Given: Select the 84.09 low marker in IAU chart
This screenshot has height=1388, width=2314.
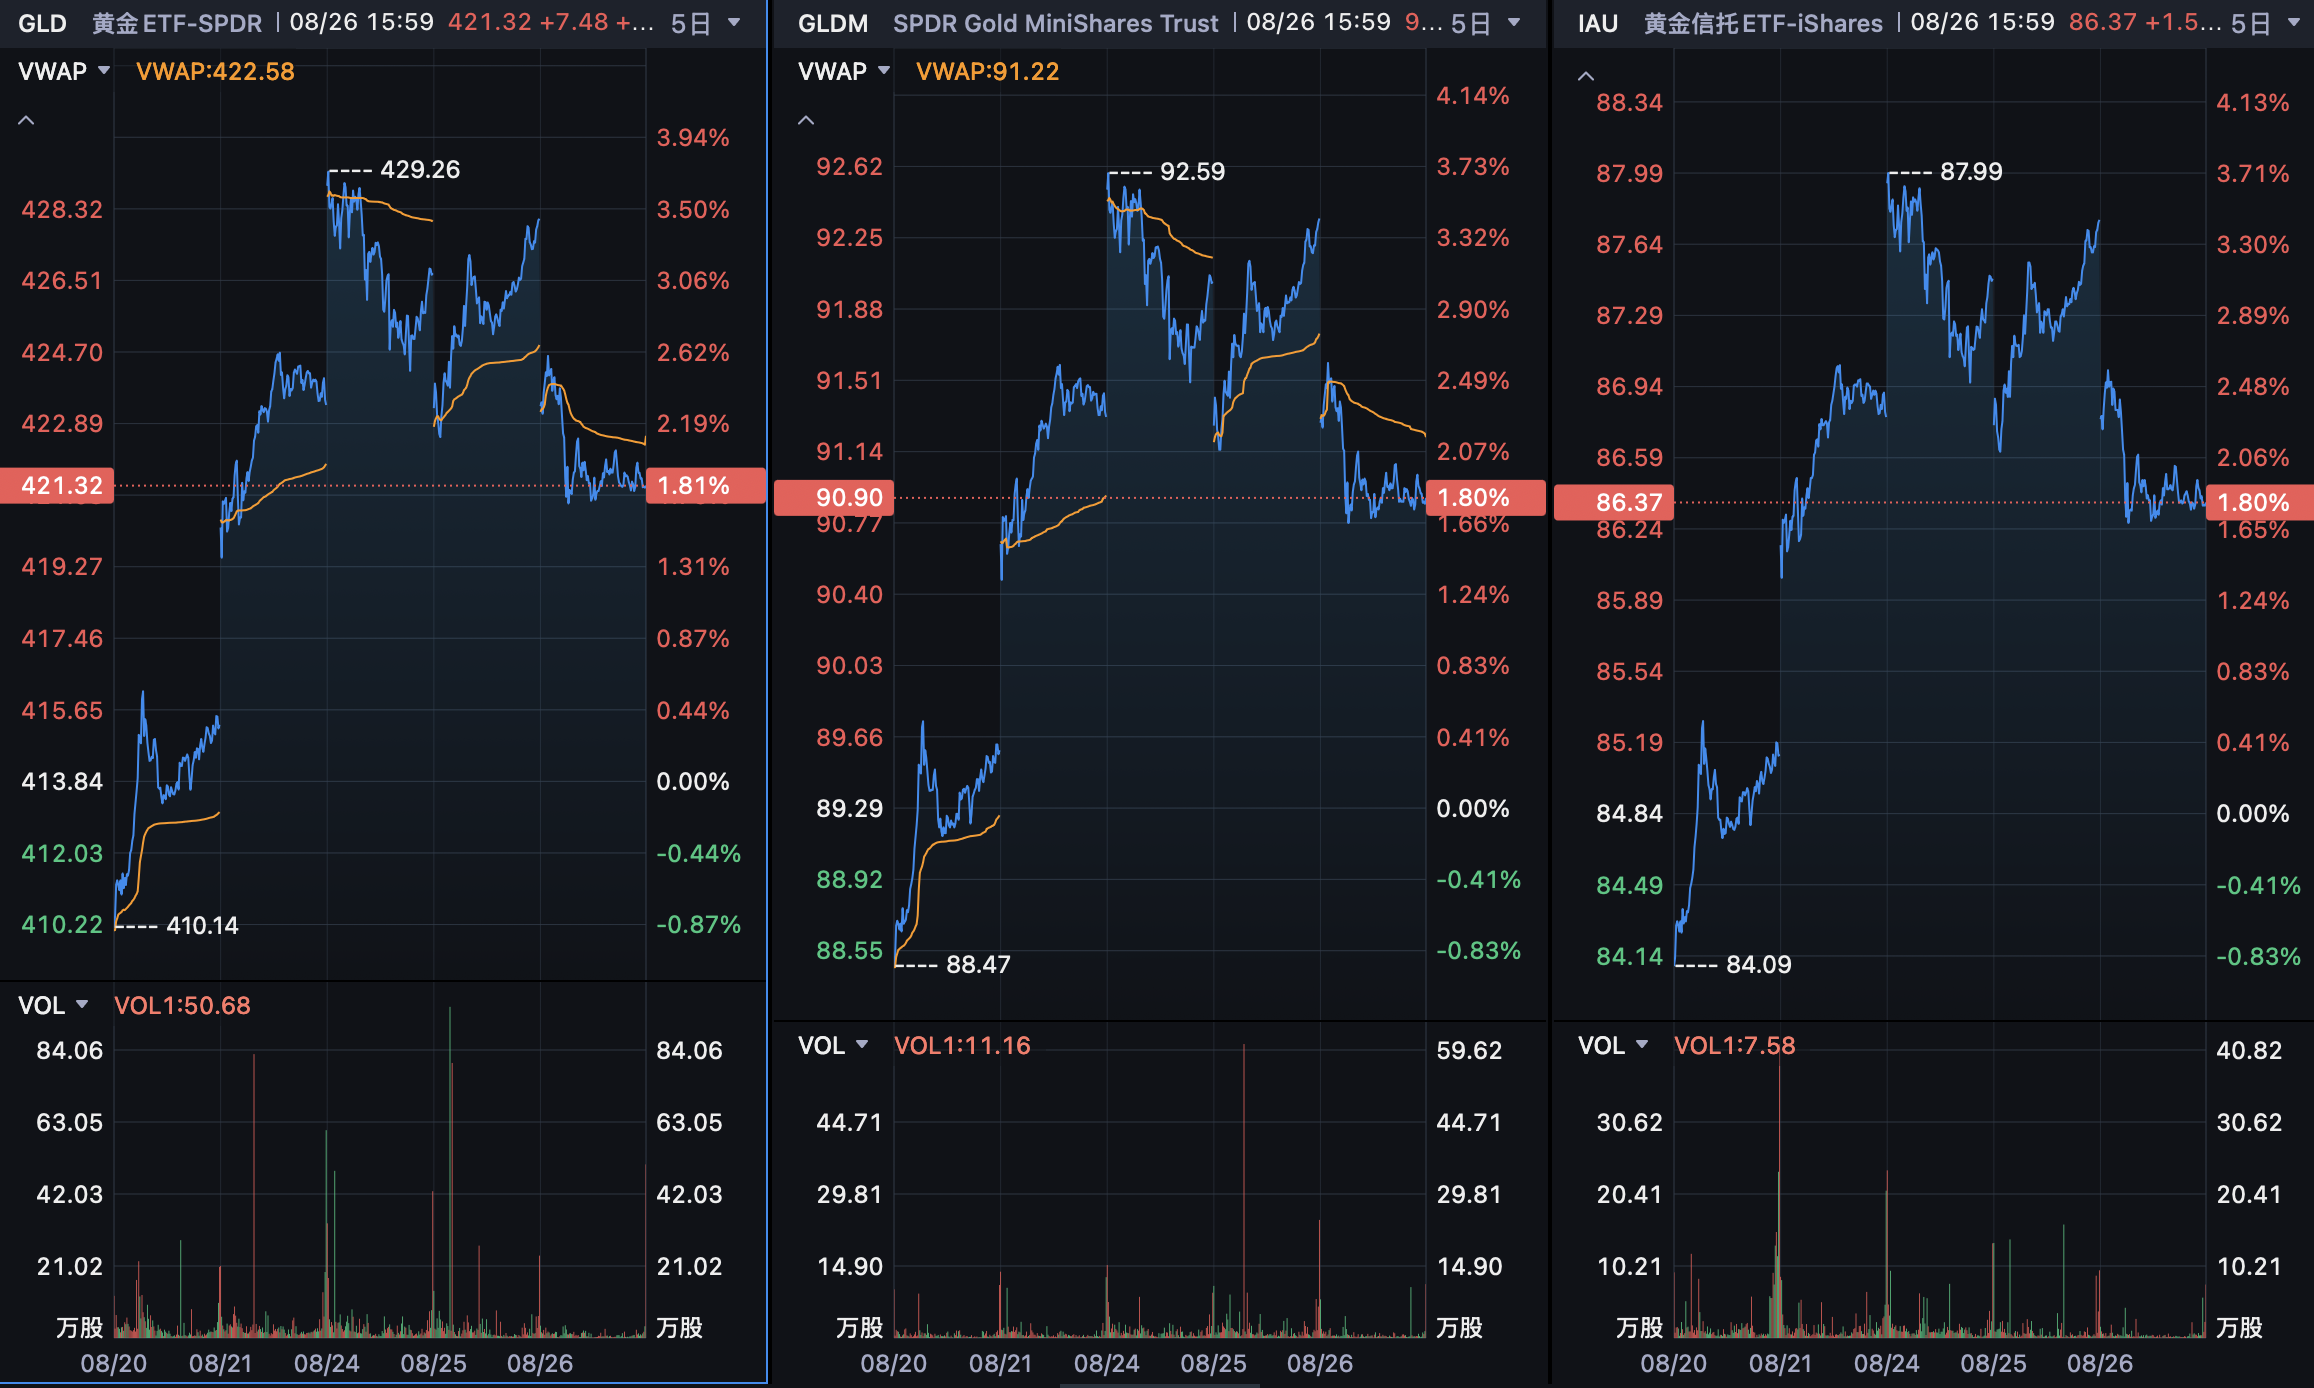Looking at the screenshot, I should pos(1759,964).
